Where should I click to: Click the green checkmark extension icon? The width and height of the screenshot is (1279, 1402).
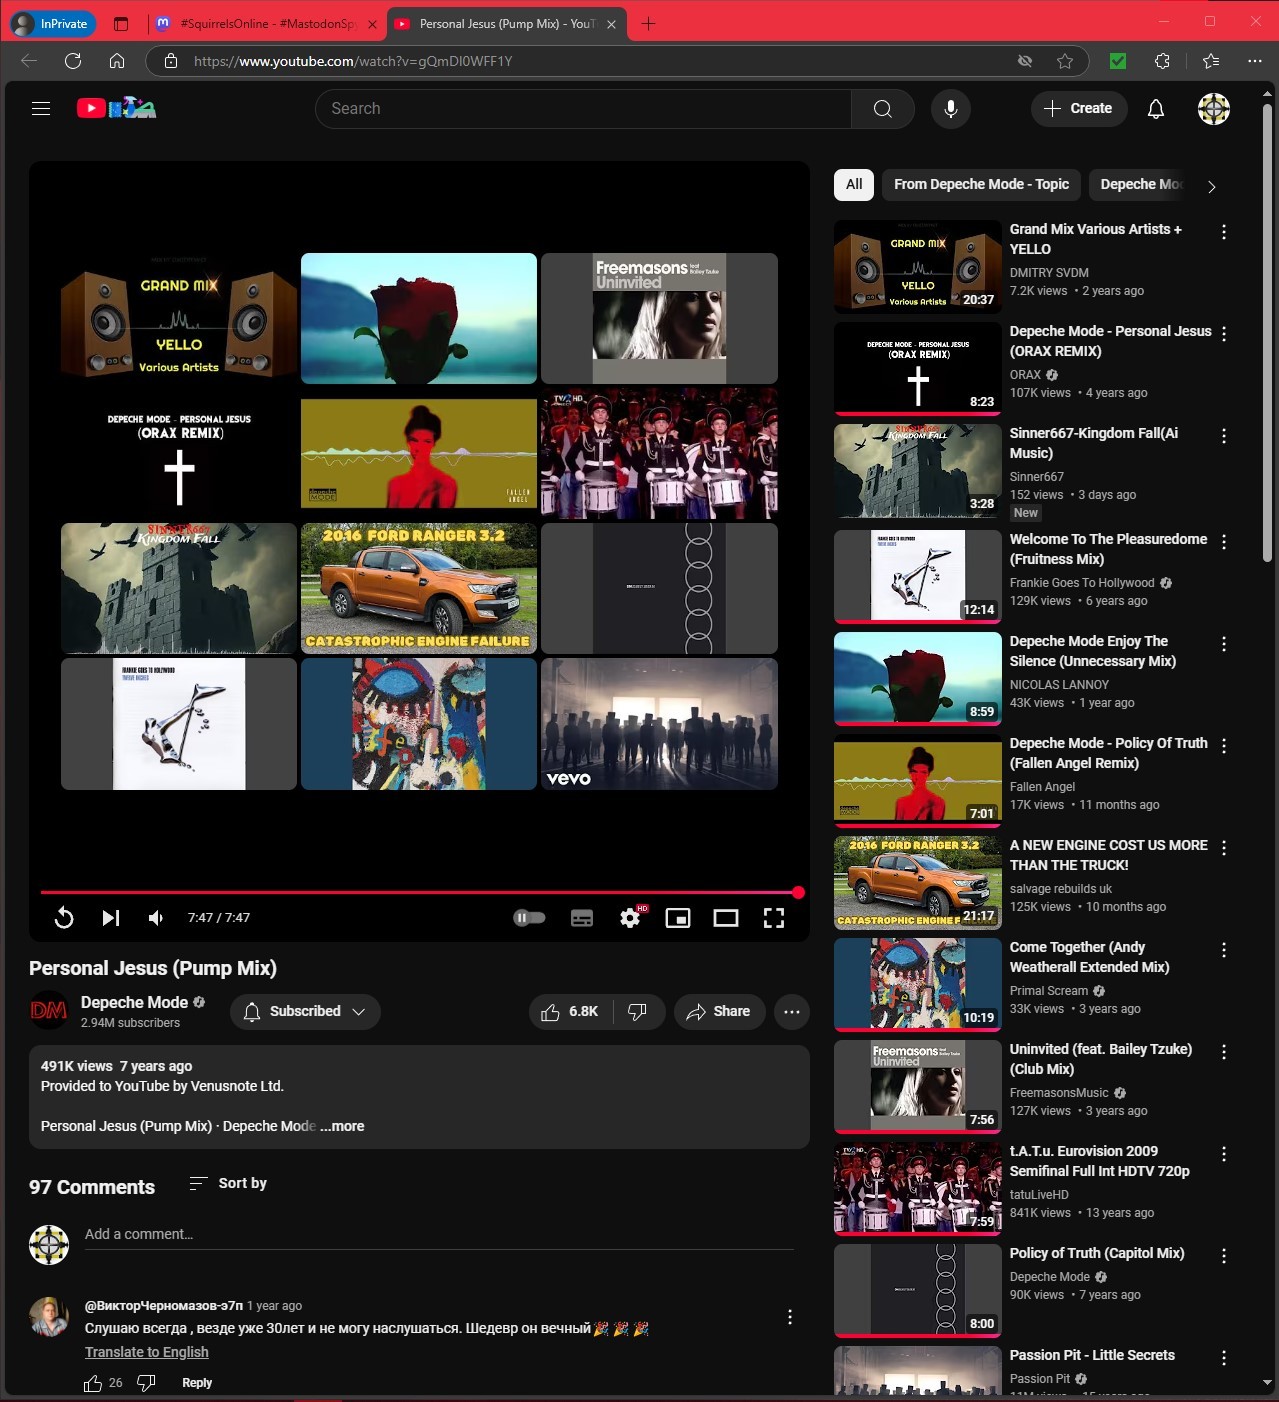[x=1118, y=61]
